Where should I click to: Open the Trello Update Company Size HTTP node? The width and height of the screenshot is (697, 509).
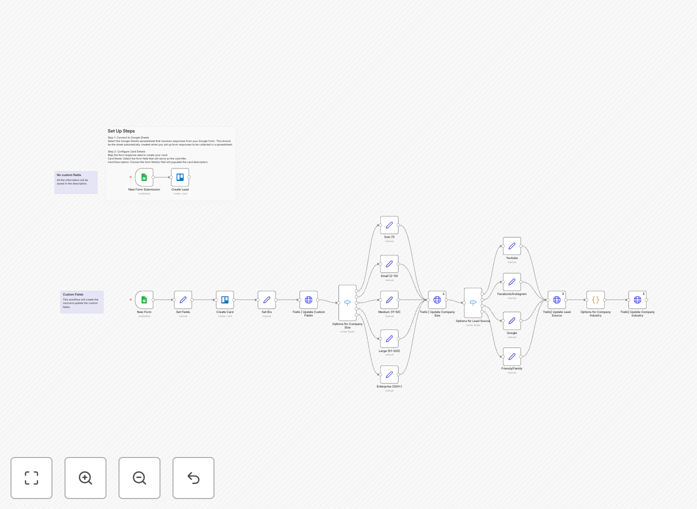437,300
